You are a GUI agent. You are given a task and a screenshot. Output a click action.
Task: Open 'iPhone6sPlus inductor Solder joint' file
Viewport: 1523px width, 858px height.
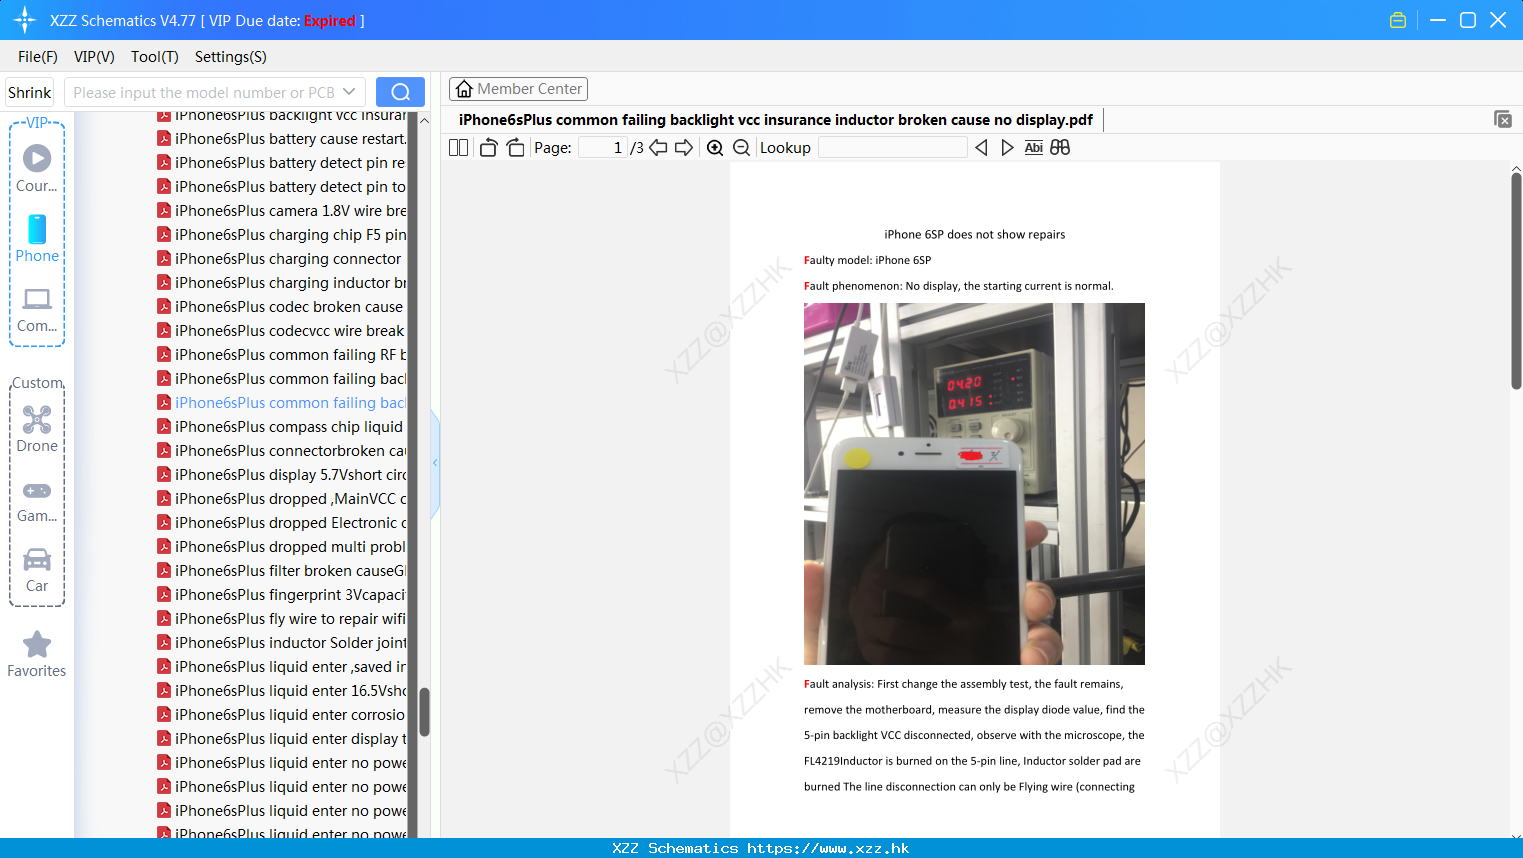point(281,643)
